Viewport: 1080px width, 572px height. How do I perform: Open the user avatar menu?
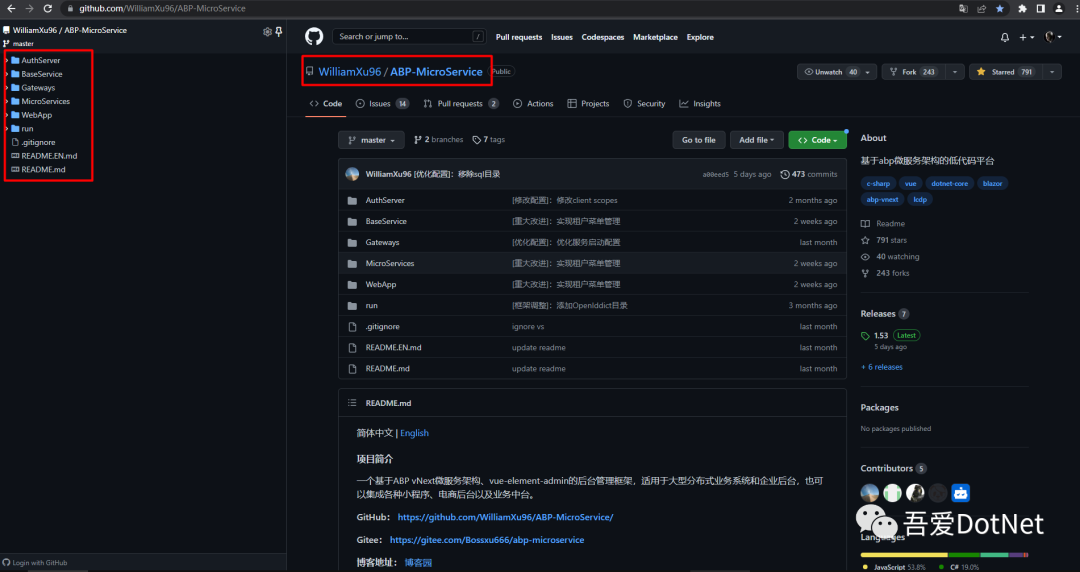[x=1053, y=37]
